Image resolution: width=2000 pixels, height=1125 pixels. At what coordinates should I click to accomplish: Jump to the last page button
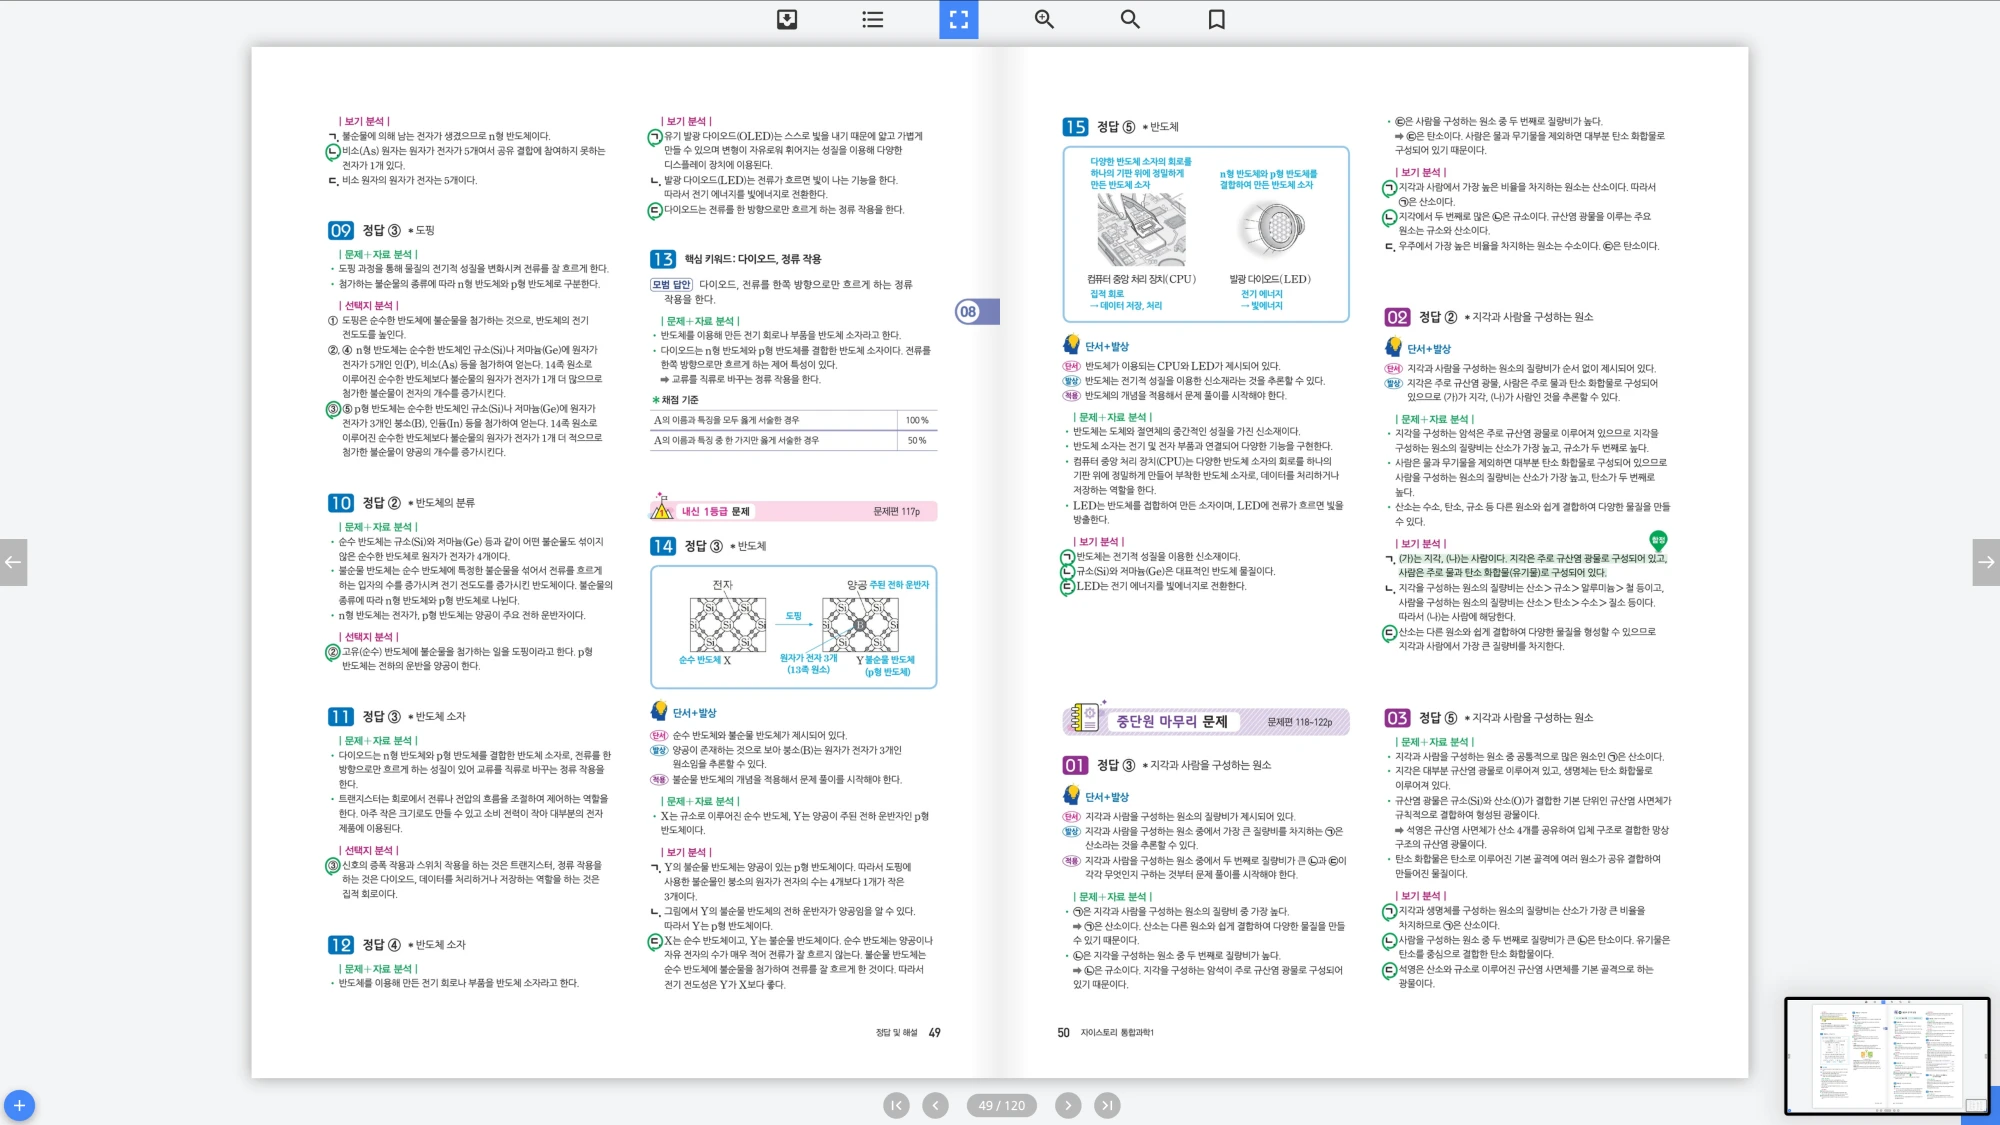(1106, 1105)
